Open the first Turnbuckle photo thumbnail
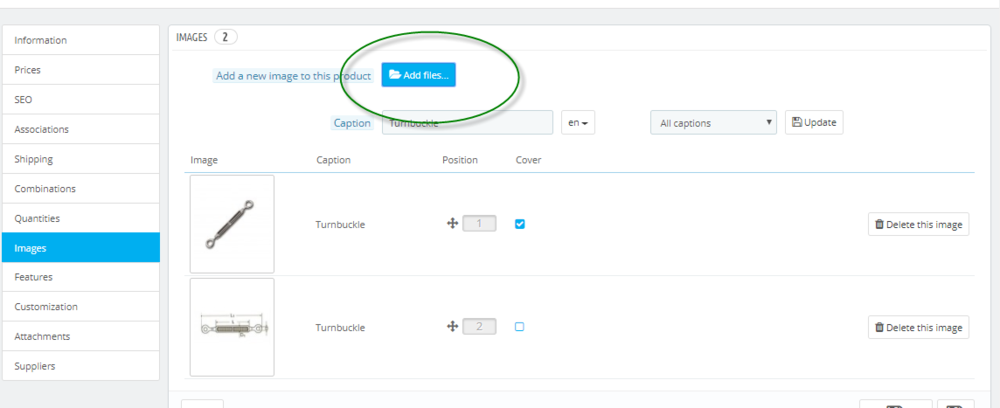 coord(232,224)
